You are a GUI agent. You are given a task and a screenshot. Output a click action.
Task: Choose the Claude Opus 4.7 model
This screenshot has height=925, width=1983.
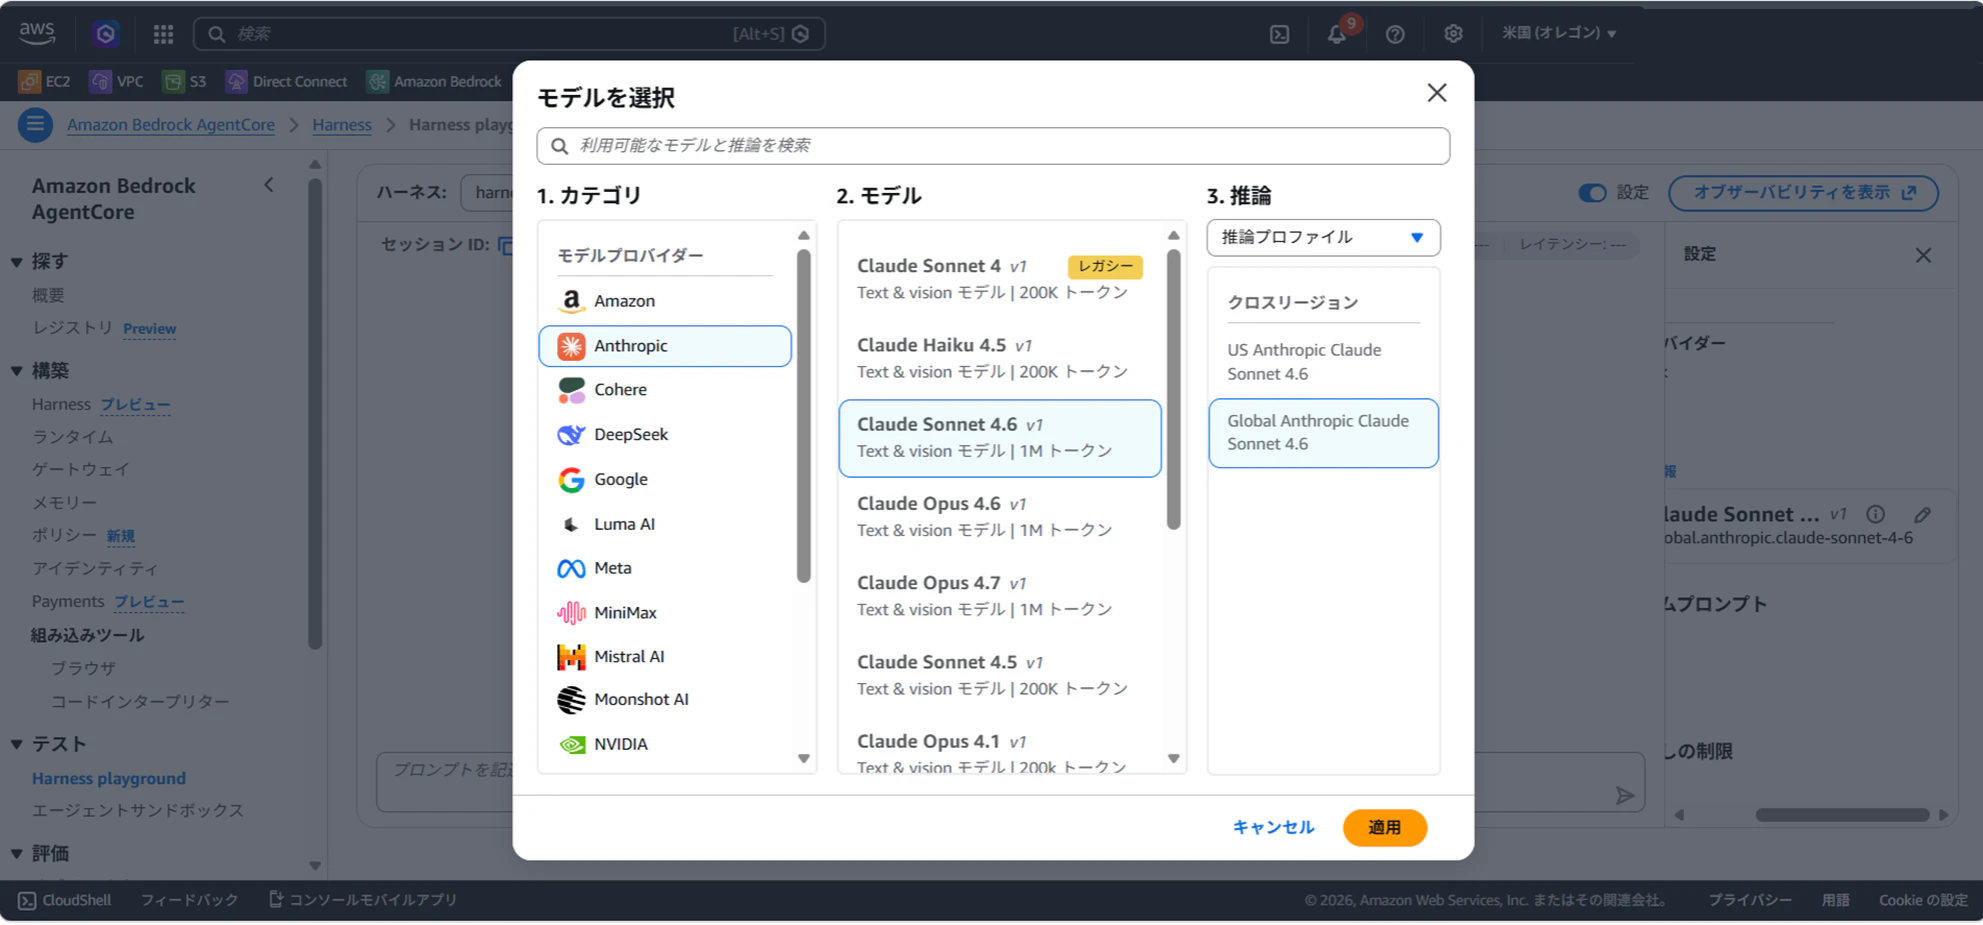point(1000,596)
